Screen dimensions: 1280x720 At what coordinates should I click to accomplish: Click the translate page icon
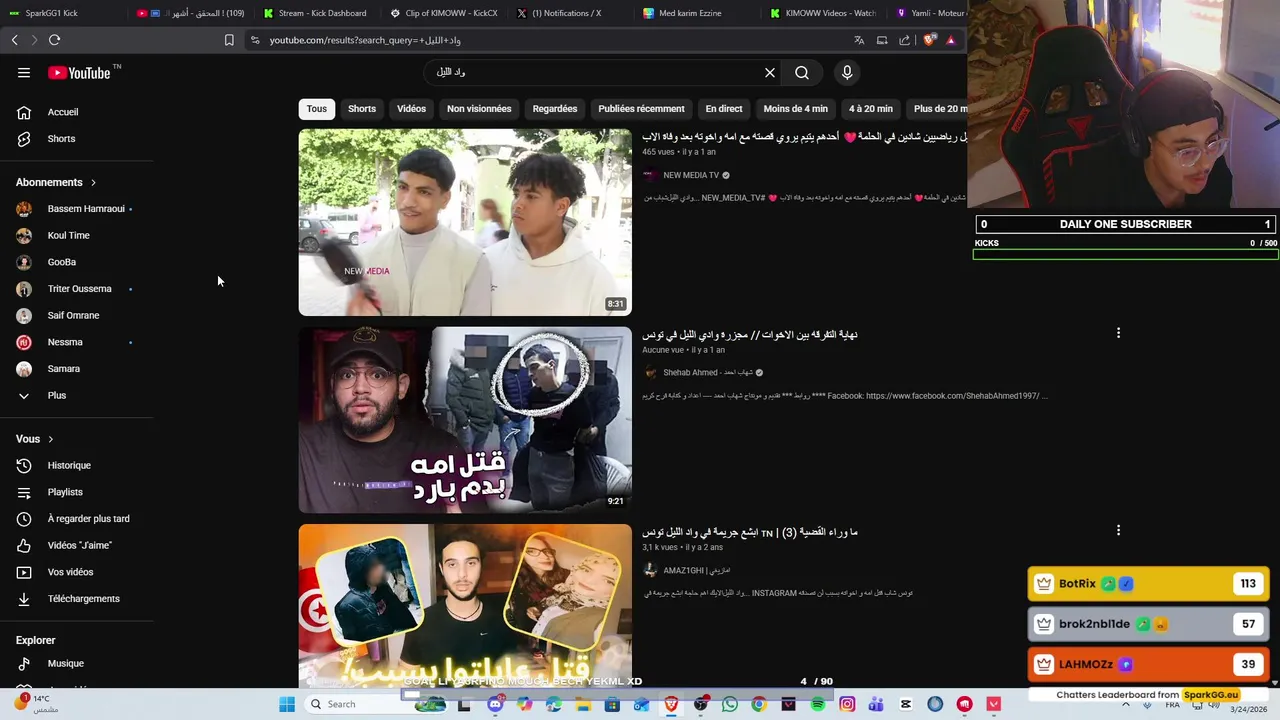click(x=859, y=40)
